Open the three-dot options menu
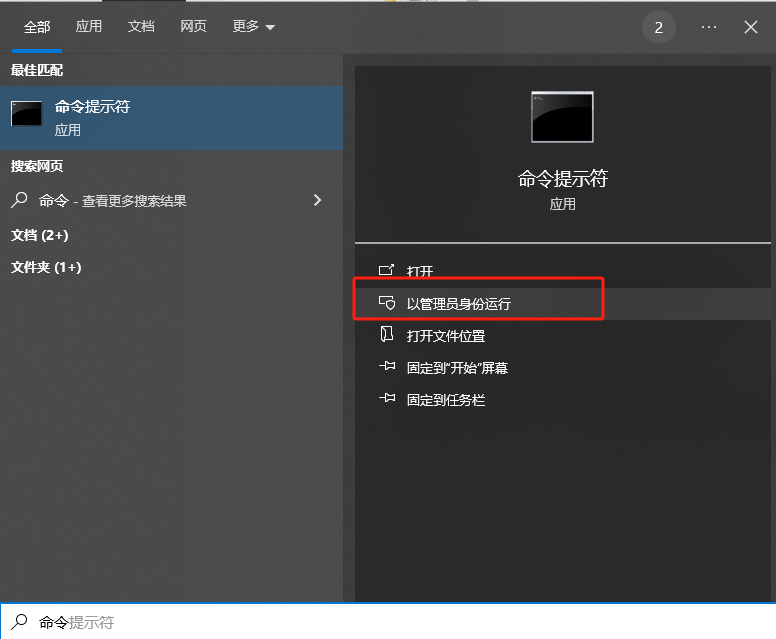This screenshot has width=776, height=639. click(x=709, y=27)
